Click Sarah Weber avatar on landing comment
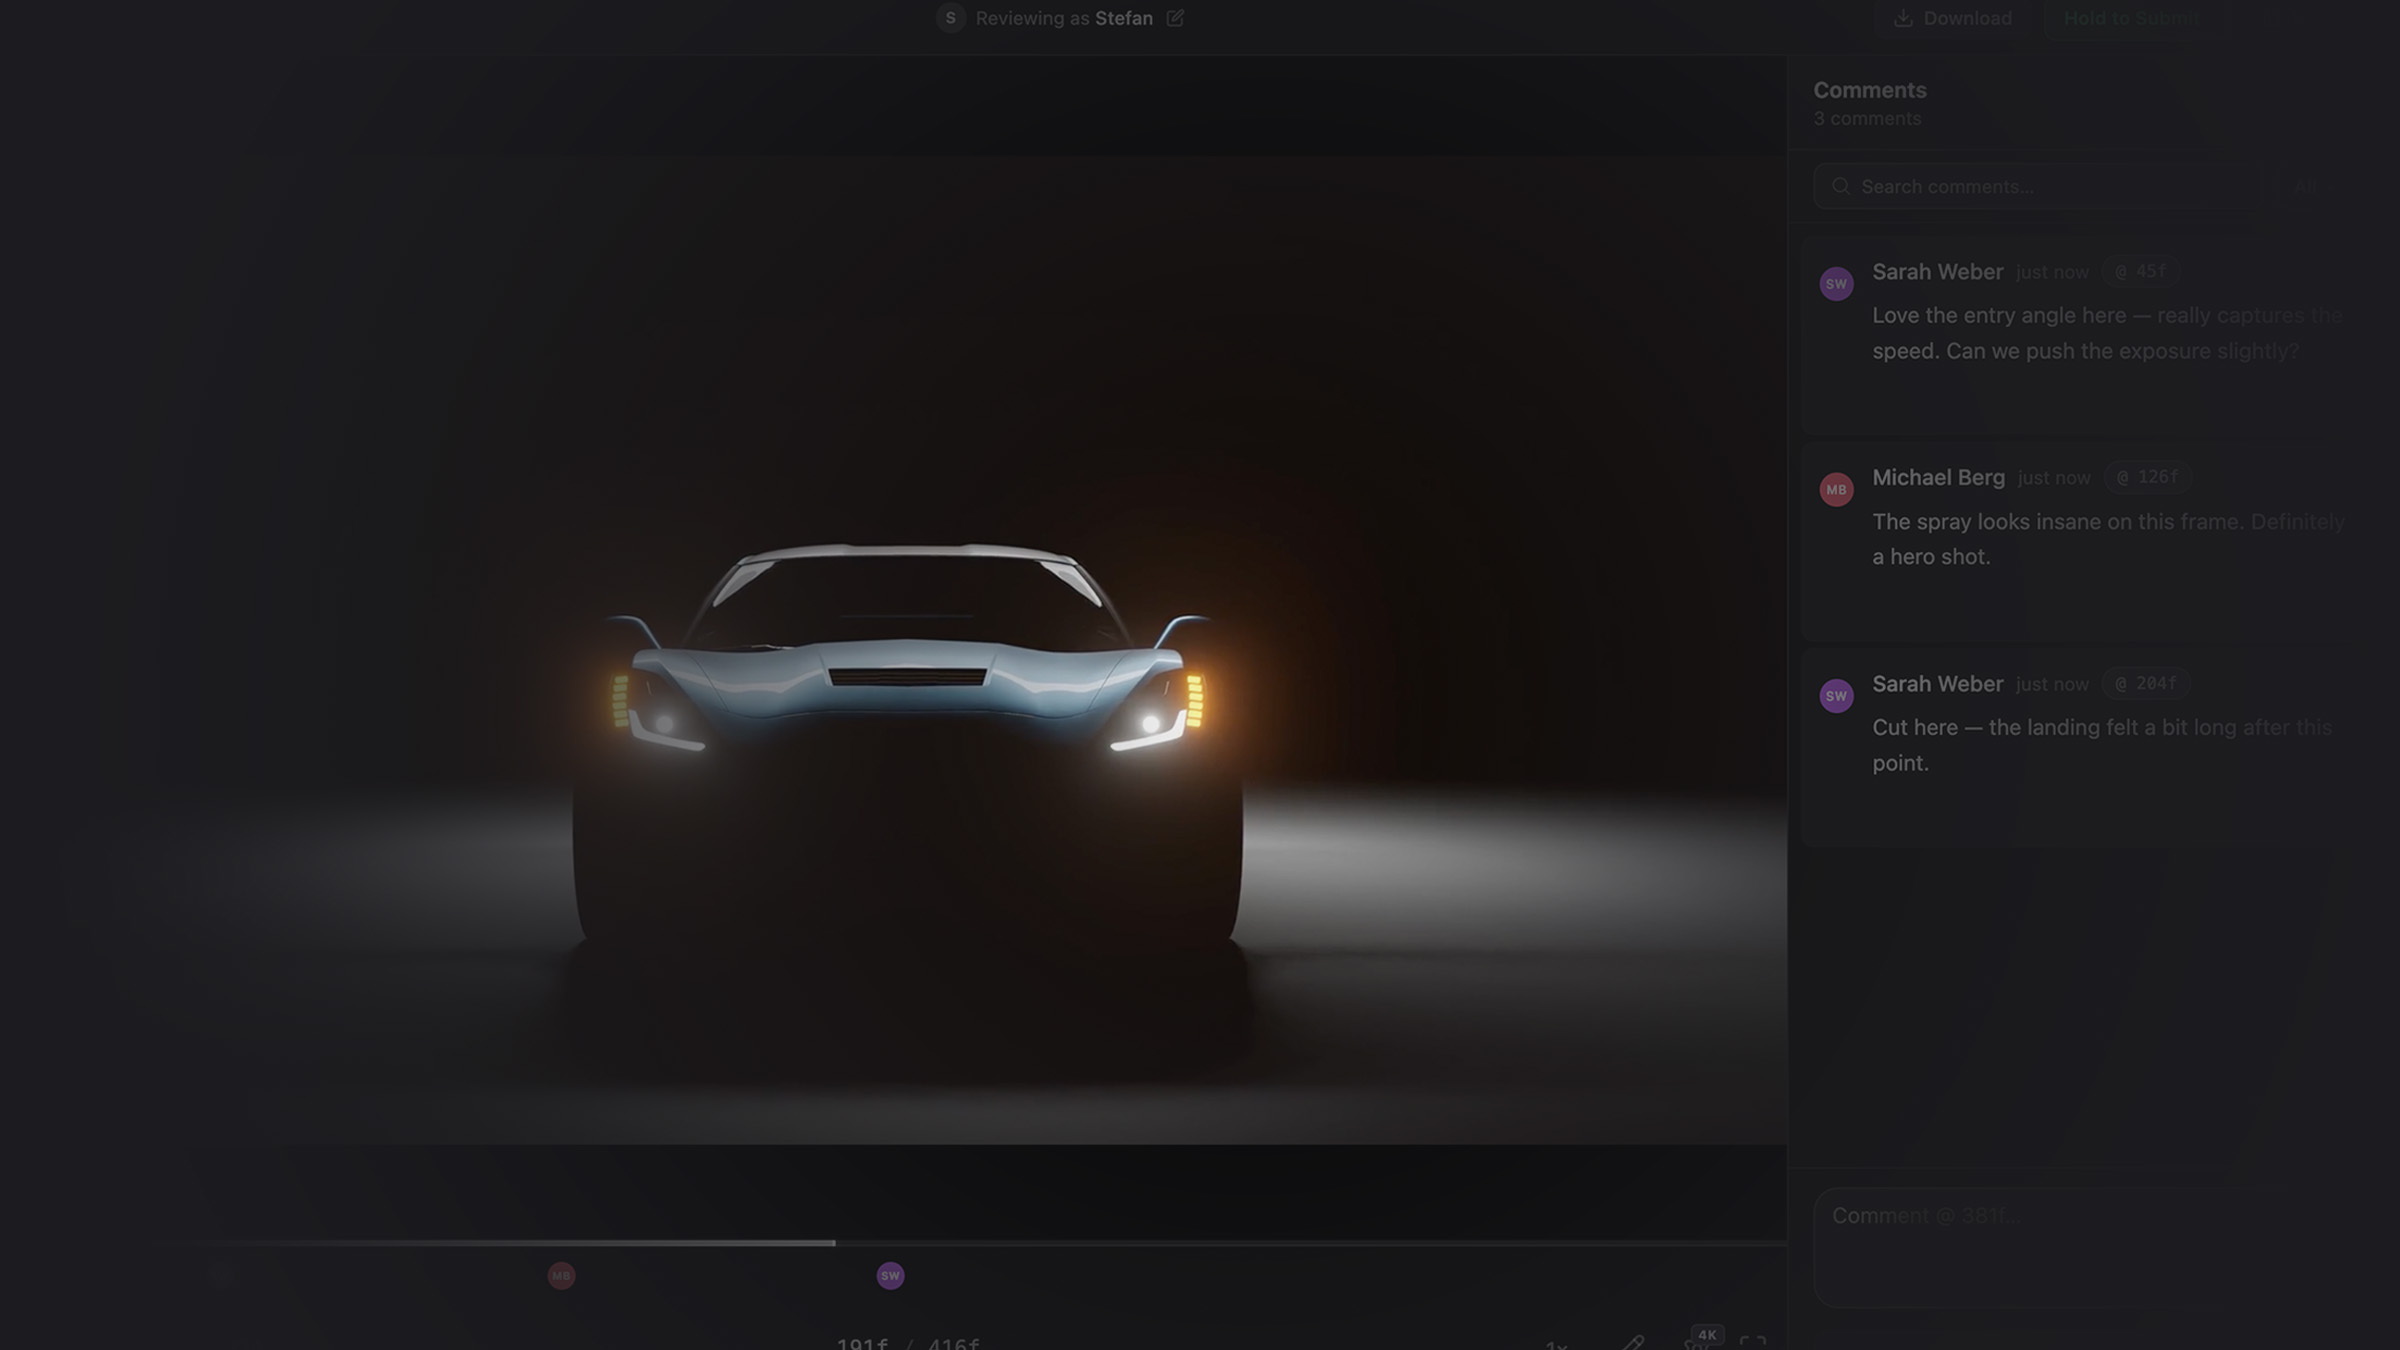Image resolution: width=2400 pixels, height=1350 pixels. tap(1836, 696)
